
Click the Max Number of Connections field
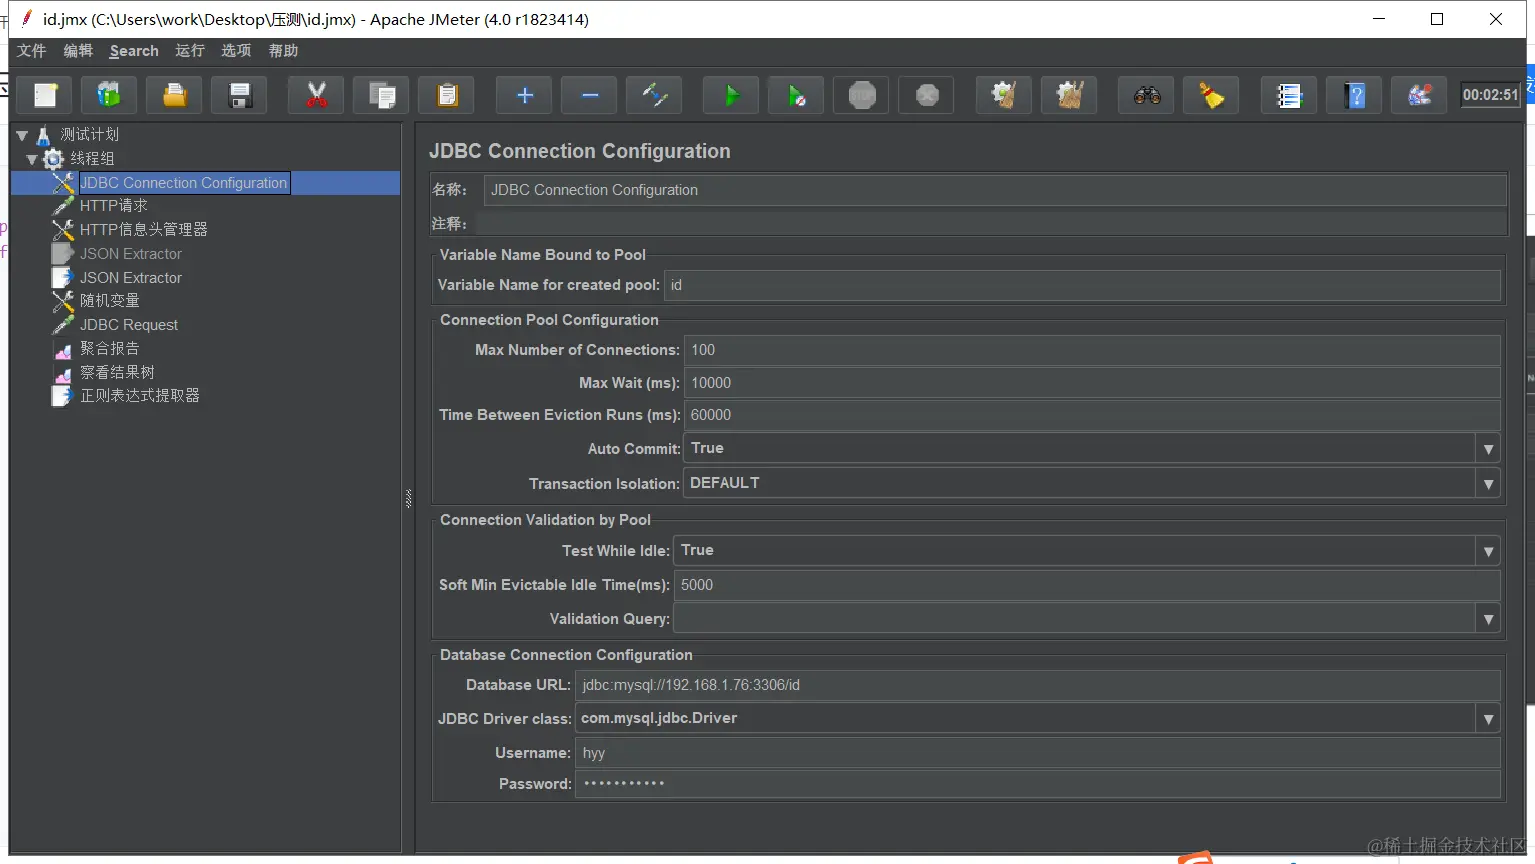1092,350
